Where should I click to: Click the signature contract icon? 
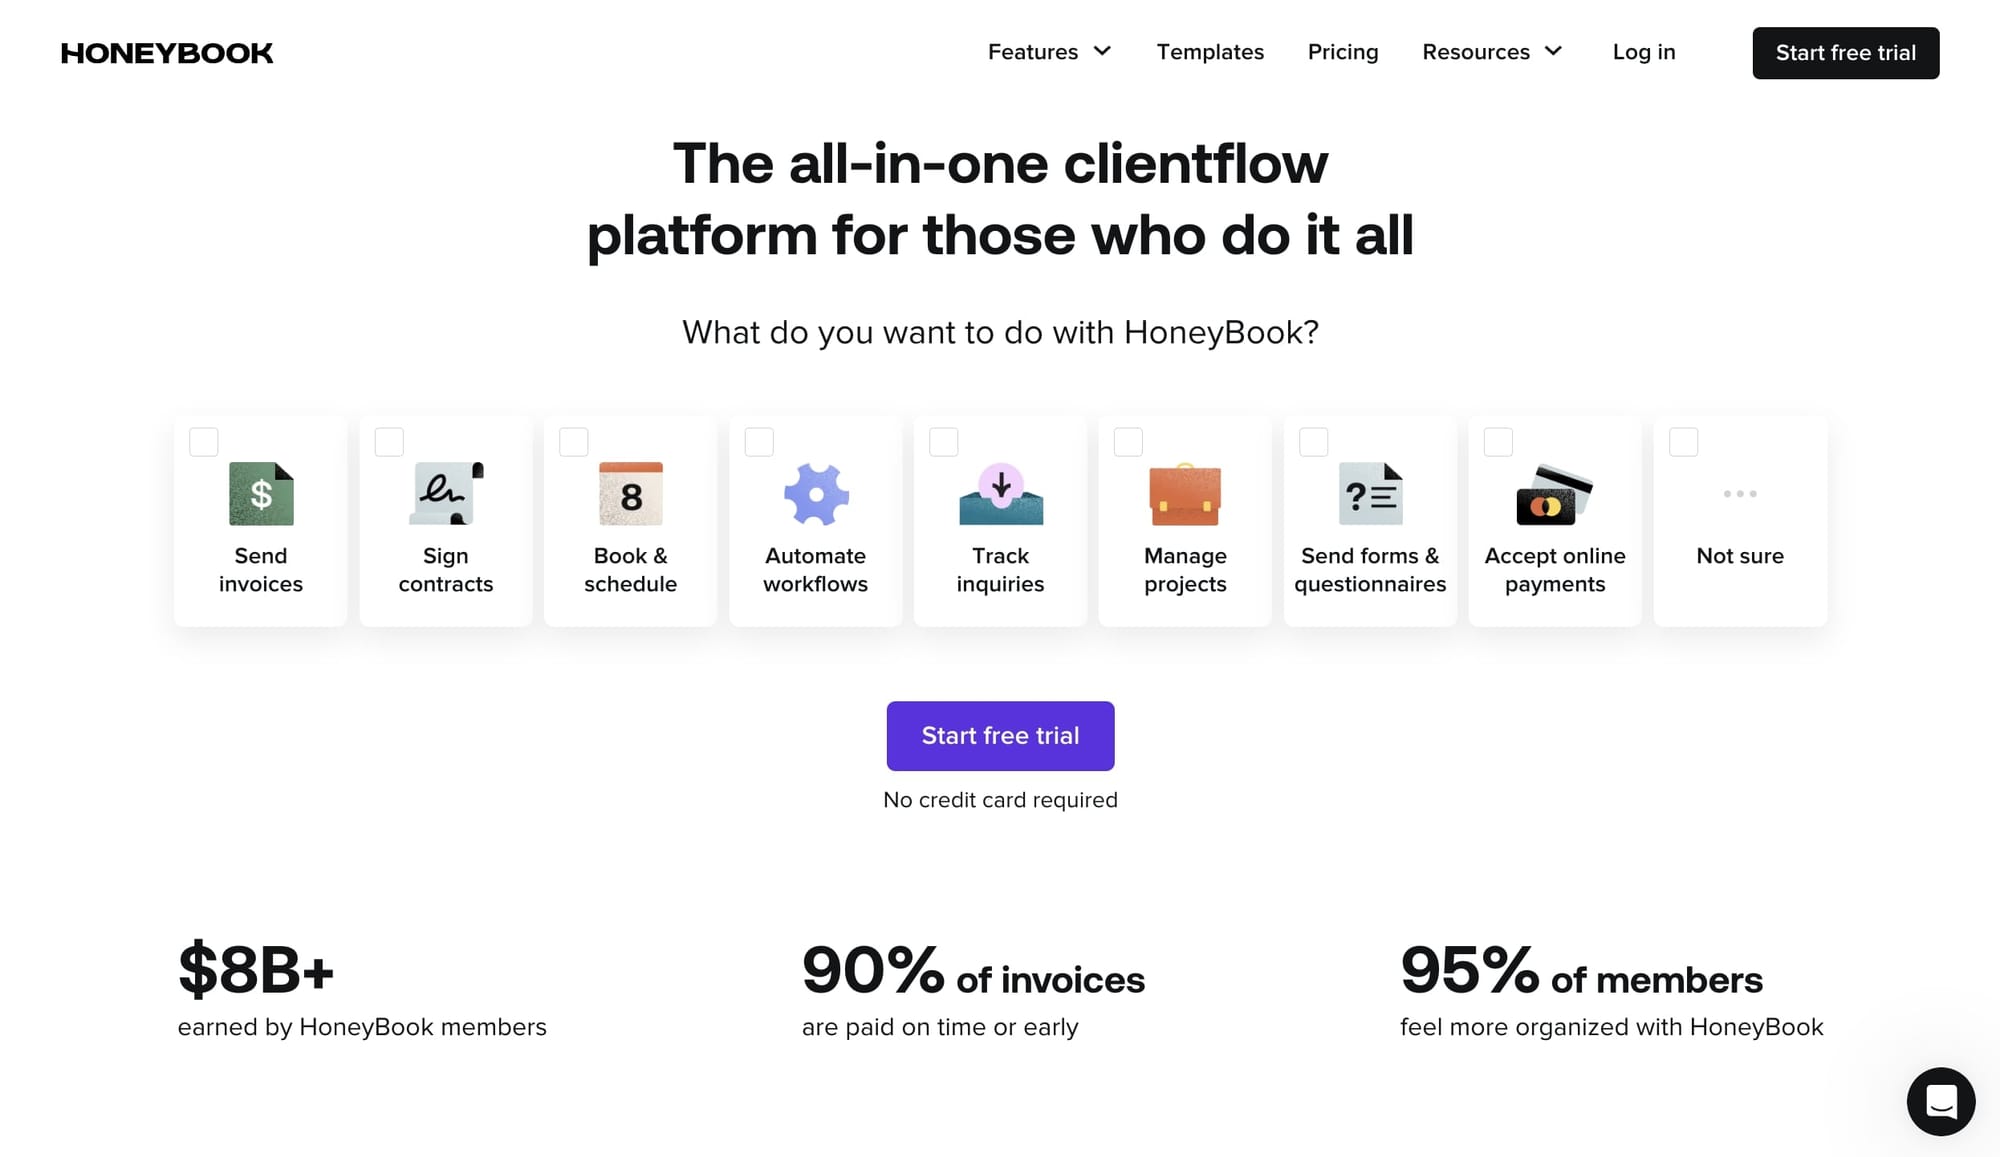pyautogui.click(x=446, y=493)
